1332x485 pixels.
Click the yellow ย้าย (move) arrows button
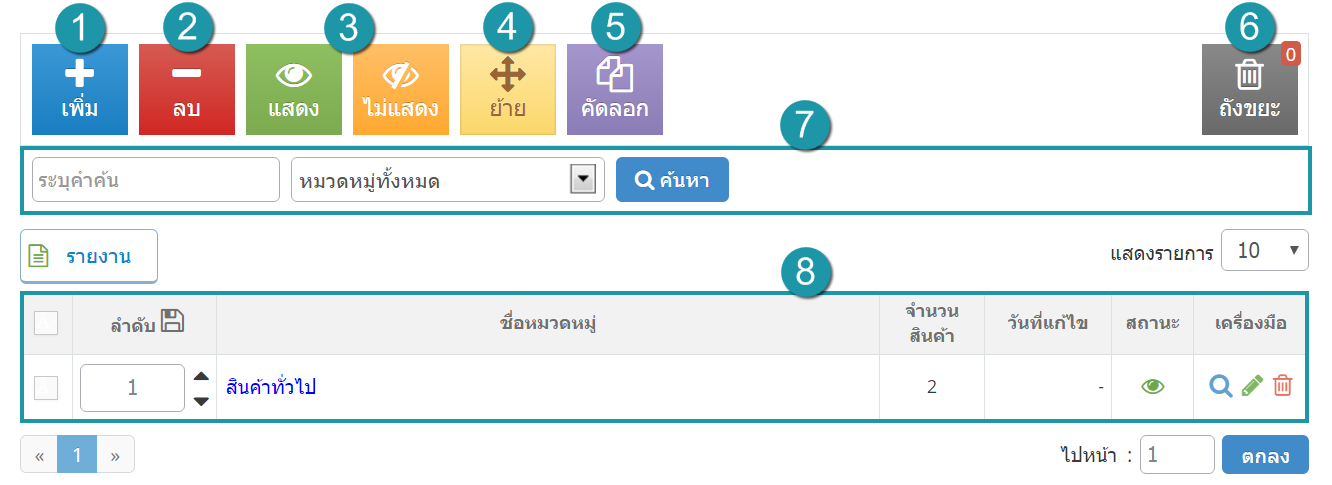tap(508, 89)
